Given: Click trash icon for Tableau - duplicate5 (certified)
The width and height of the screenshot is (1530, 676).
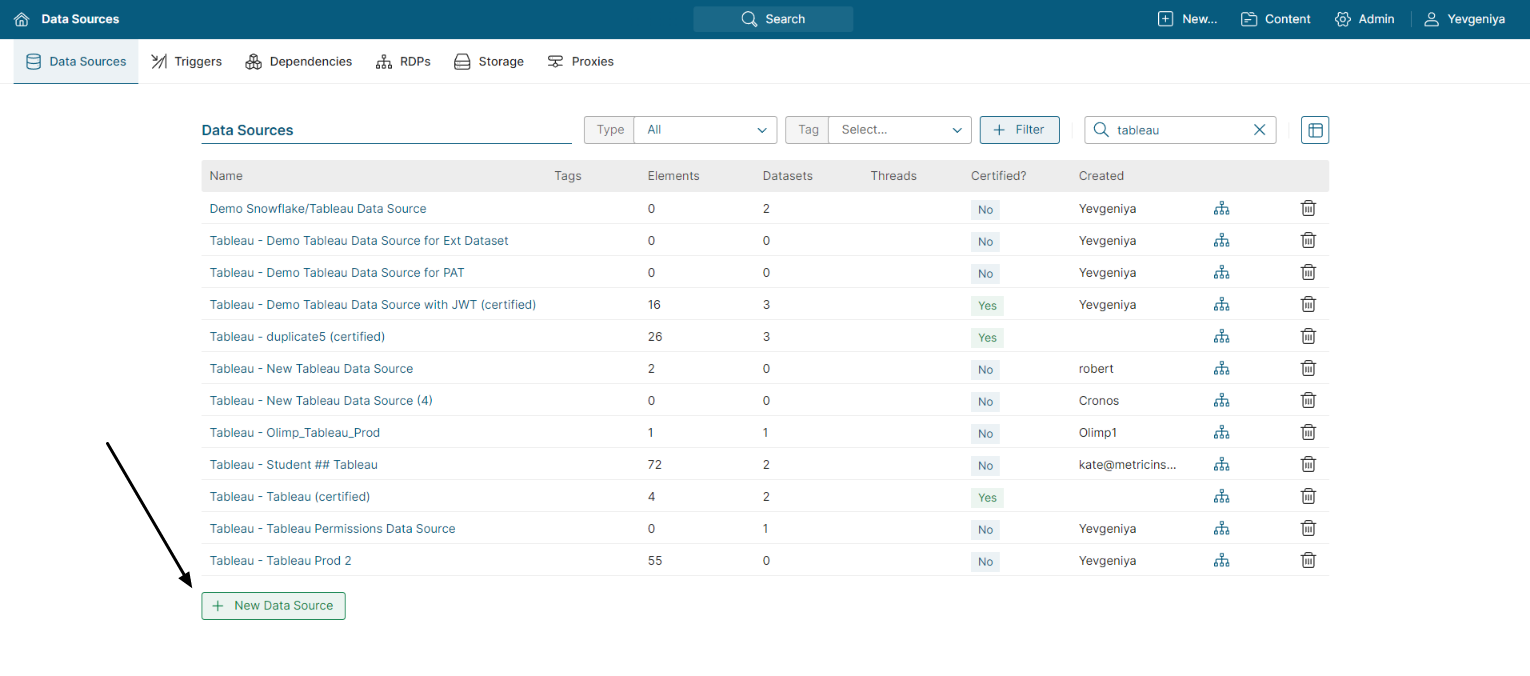Looking at the screenshot, I should point(1307,336).
